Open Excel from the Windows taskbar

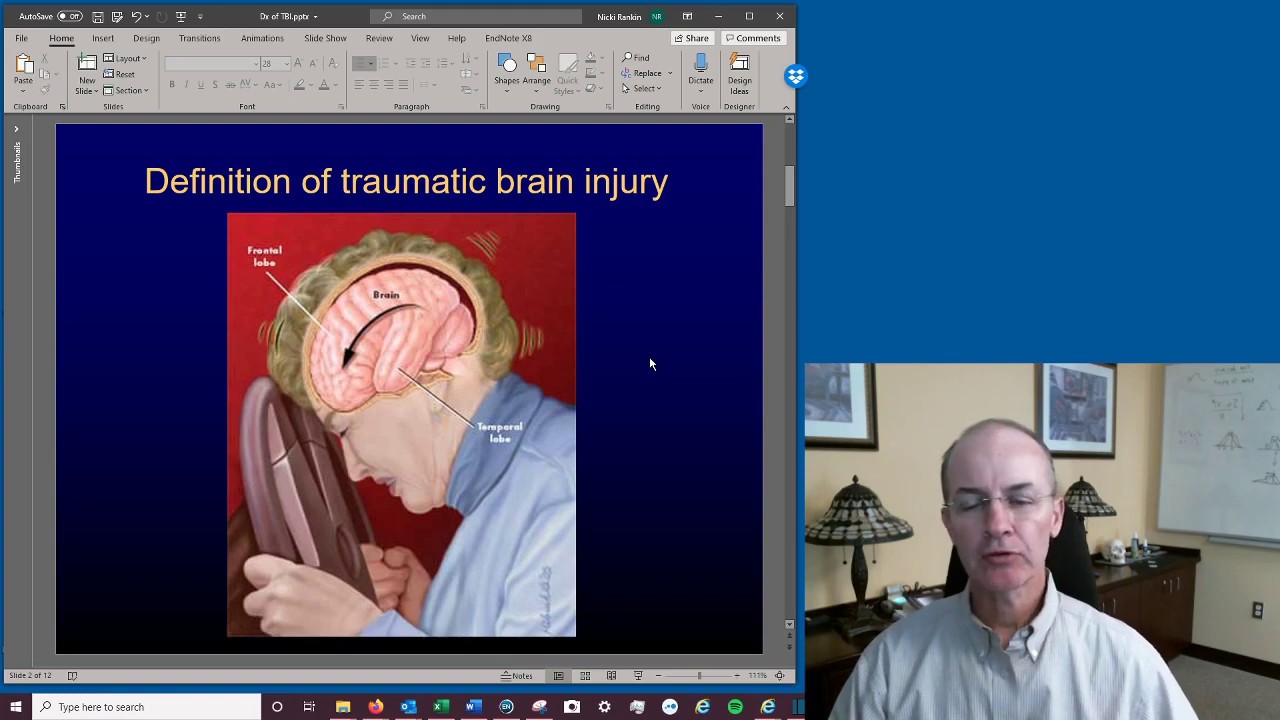(441, 707)
